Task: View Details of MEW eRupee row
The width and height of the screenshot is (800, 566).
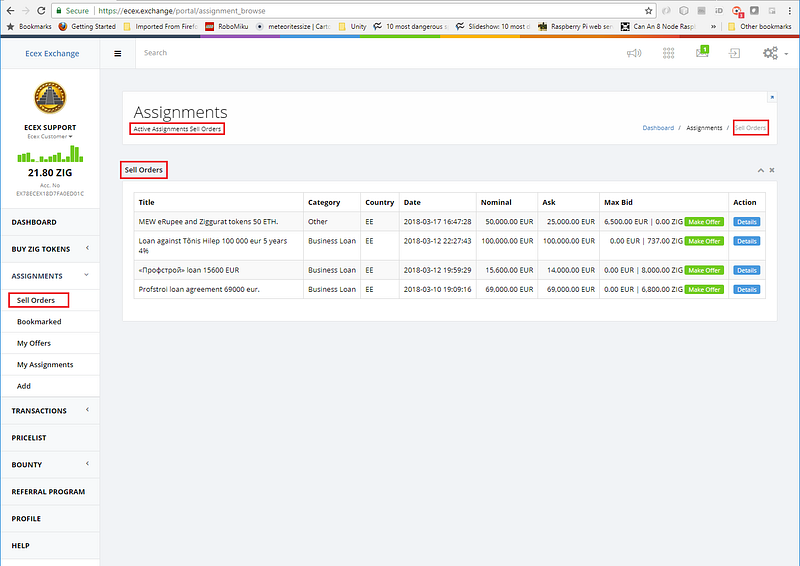Action: (747, 222)
